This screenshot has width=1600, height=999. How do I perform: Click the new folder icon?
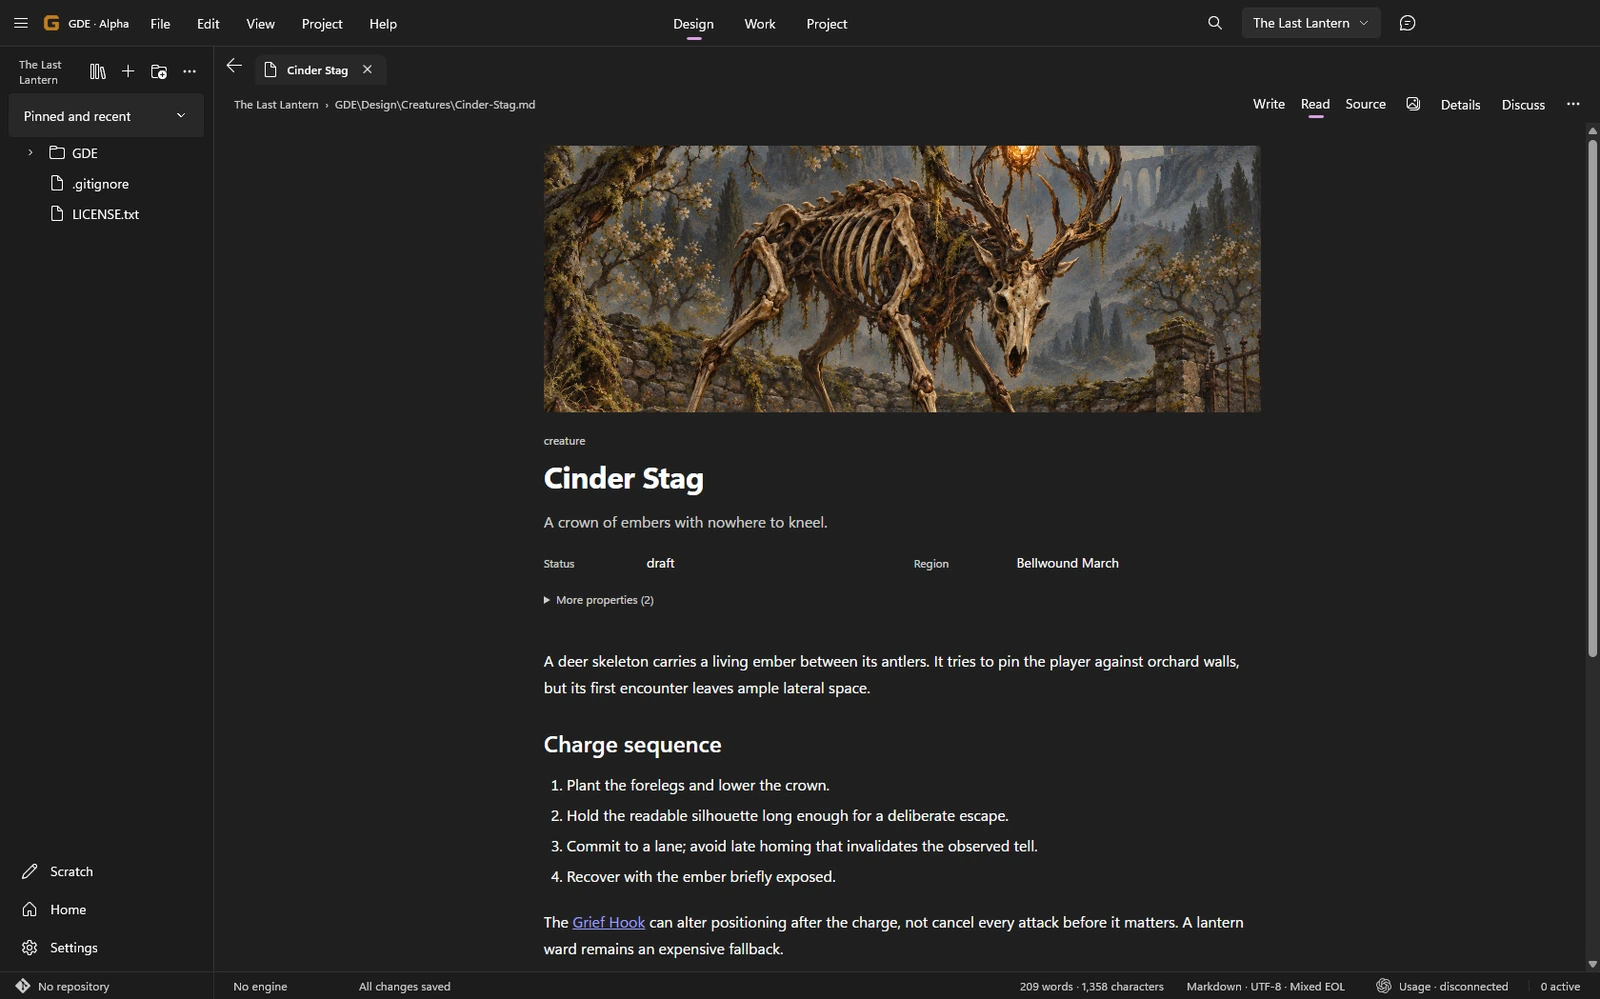coord(159,71)
